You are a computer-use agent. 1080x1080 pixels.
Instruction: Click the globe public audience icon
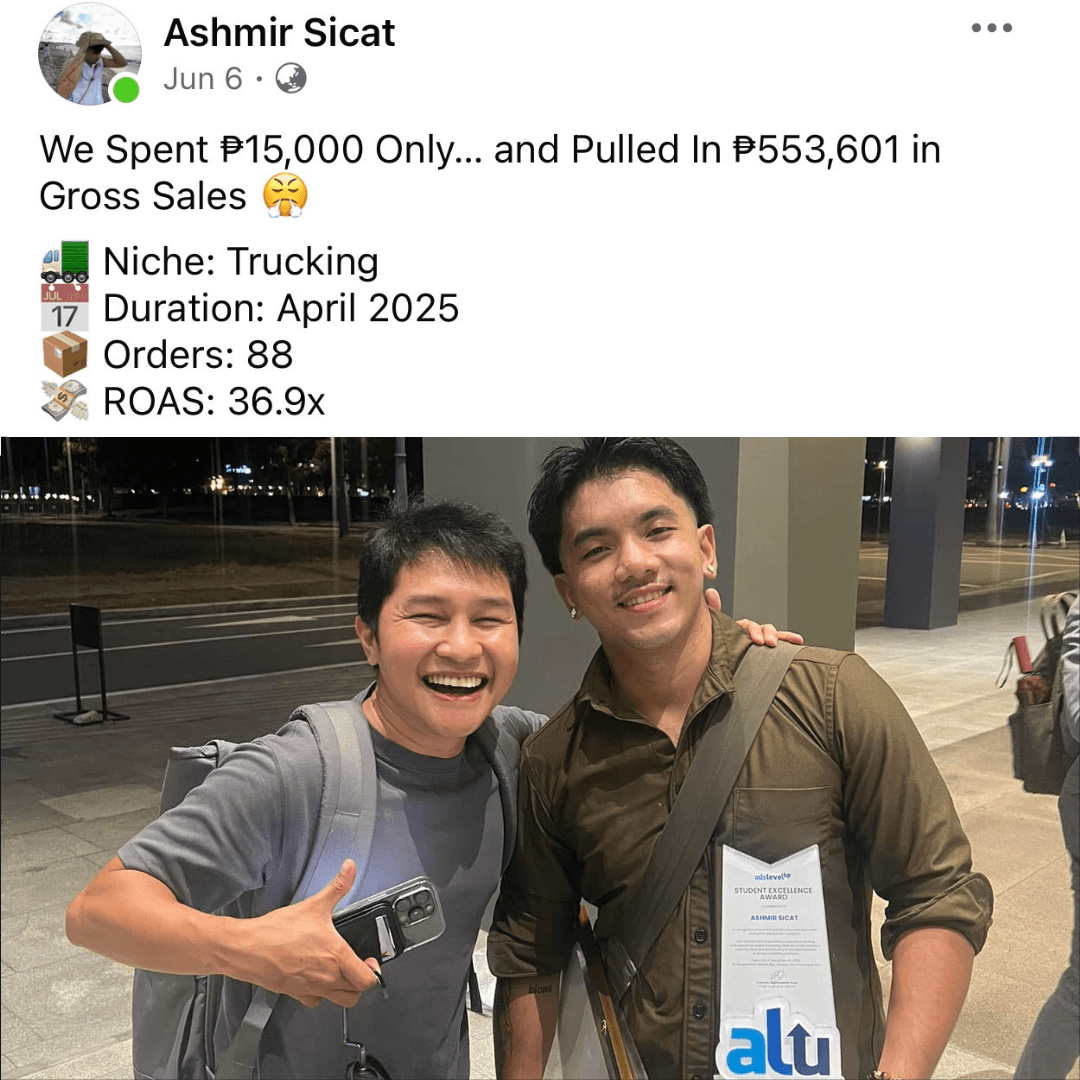291,79
